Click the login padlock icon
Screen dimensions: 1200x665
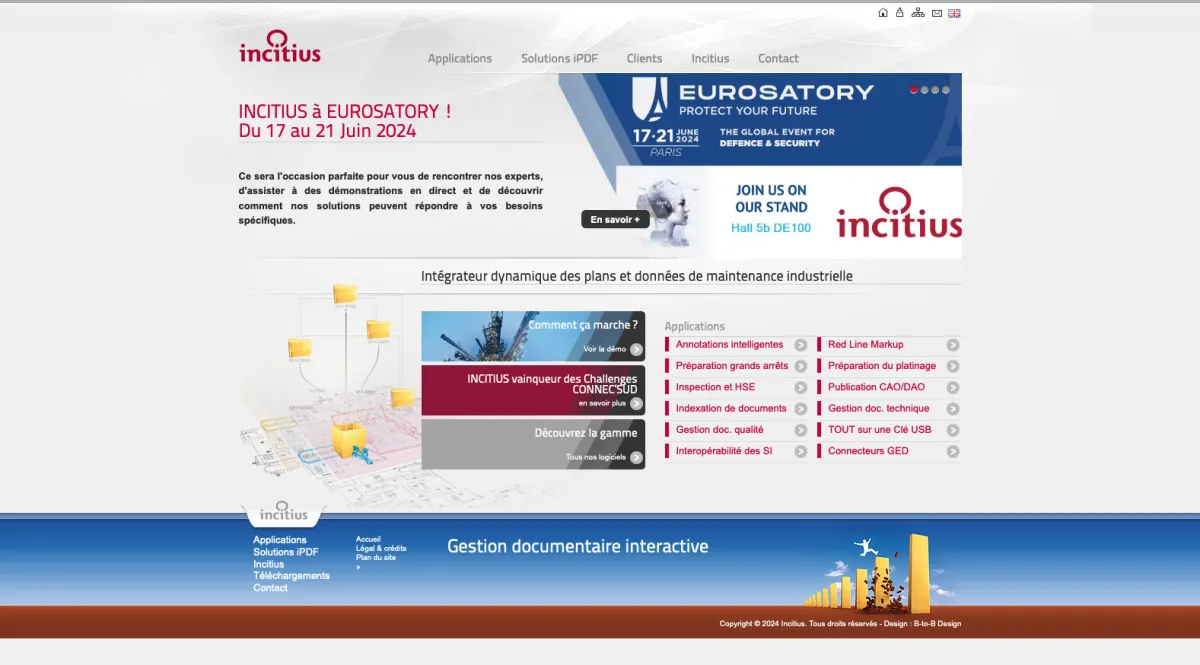pyautogui.click(x=899, y=13)
